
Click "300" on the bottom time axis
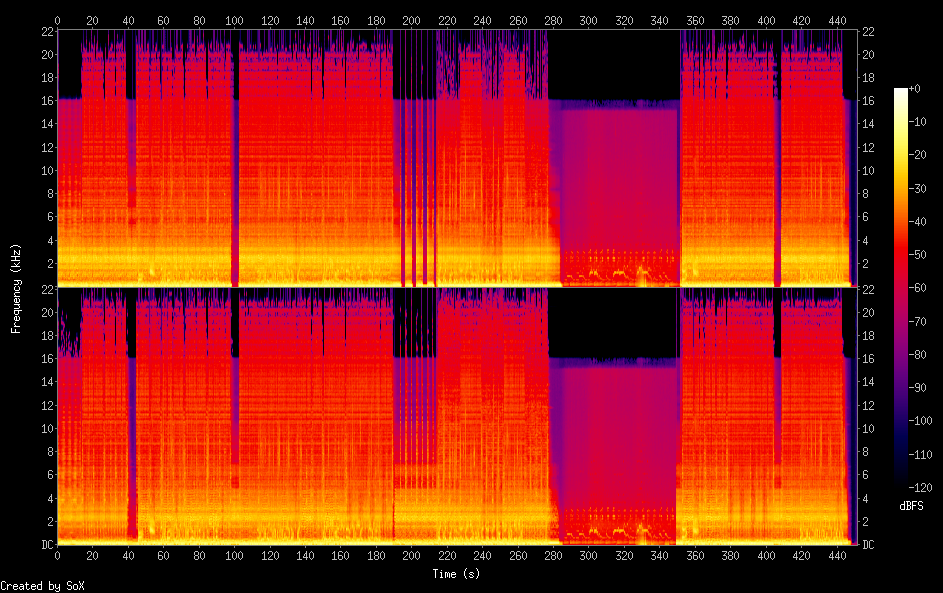[588, 556]
